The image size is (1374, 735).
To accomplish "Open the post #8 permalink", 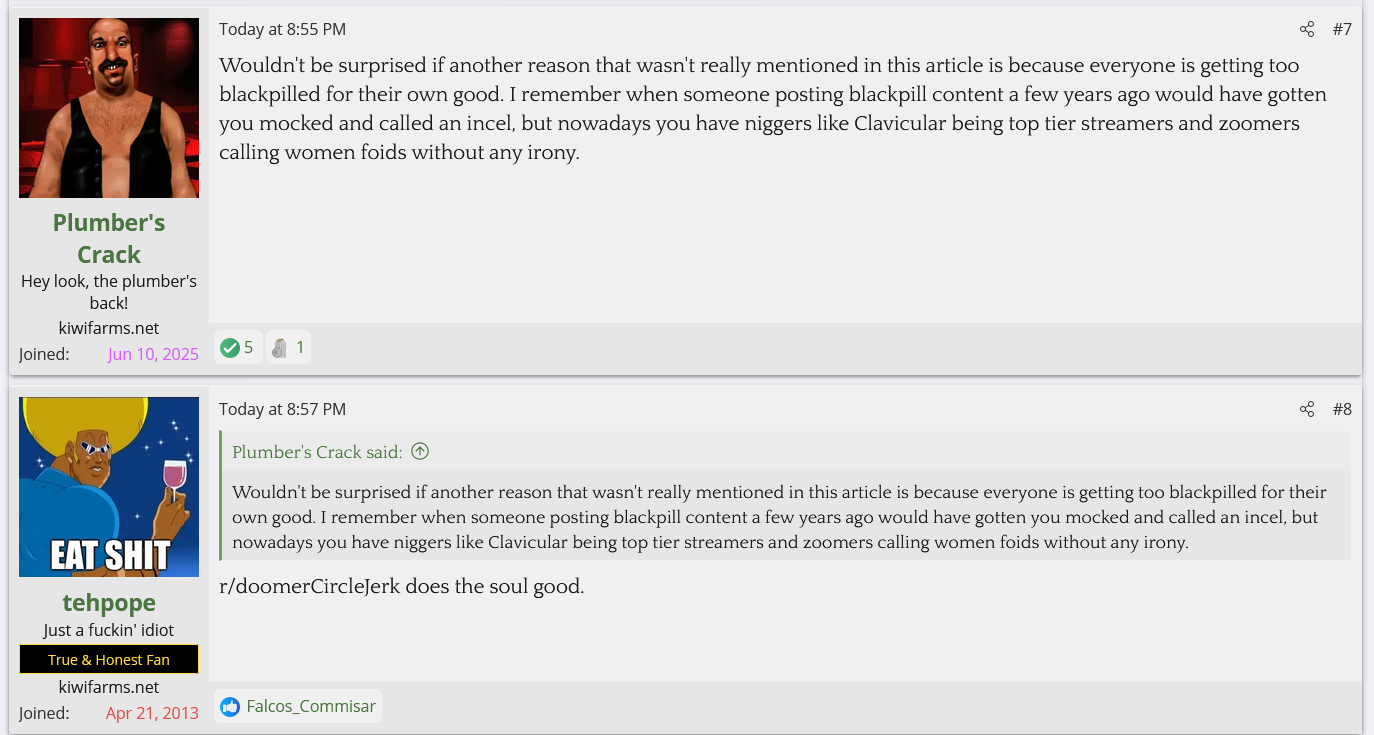I will point(1341,409).
